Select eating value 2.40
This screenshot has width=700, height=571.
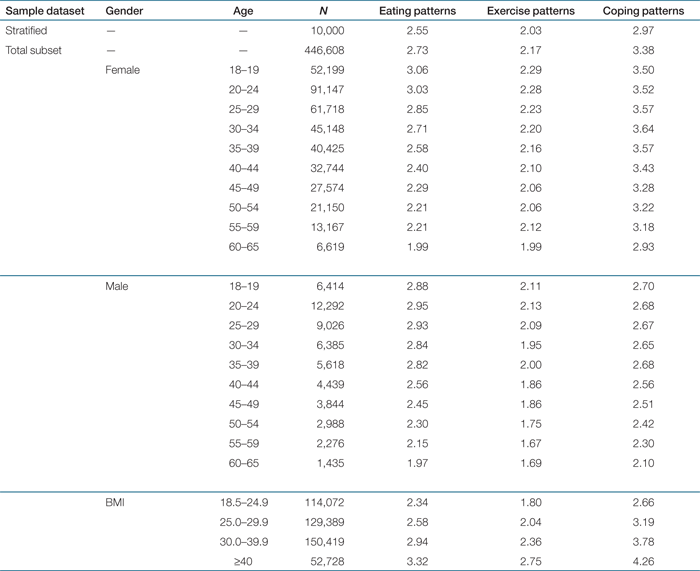(x=417, y=168)
